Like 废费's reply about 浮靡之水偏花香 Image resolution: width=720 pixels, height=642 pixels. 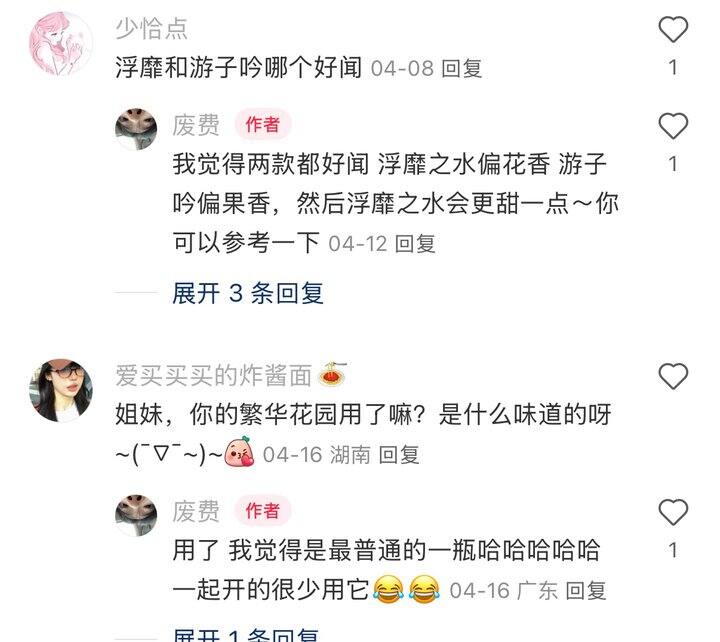pyautogui.click(x=673, y=126)
